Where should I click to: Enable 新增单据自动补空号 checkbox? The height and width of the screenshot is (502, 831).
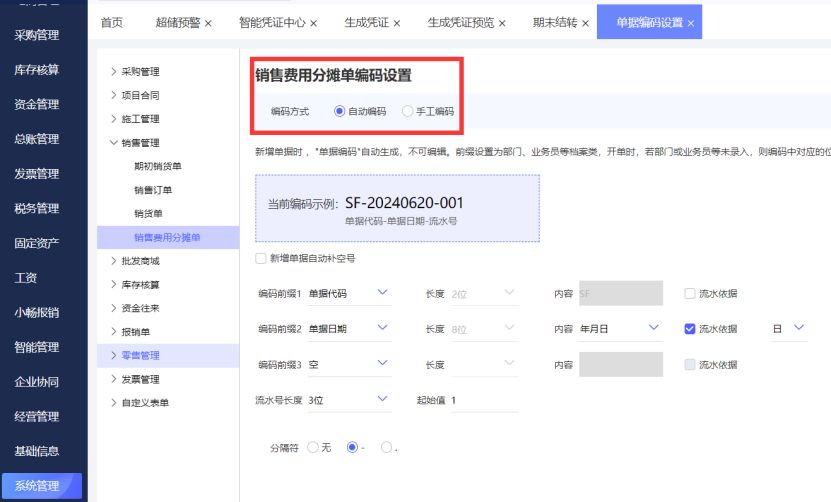click(x=261, y=258)
